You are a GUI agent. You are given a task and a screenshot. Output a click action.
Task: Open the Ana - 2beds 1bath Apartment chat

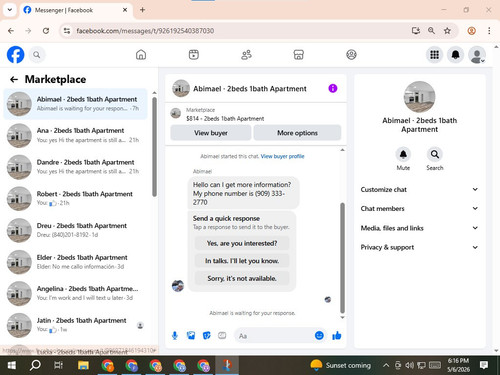[x=76, y=135]
